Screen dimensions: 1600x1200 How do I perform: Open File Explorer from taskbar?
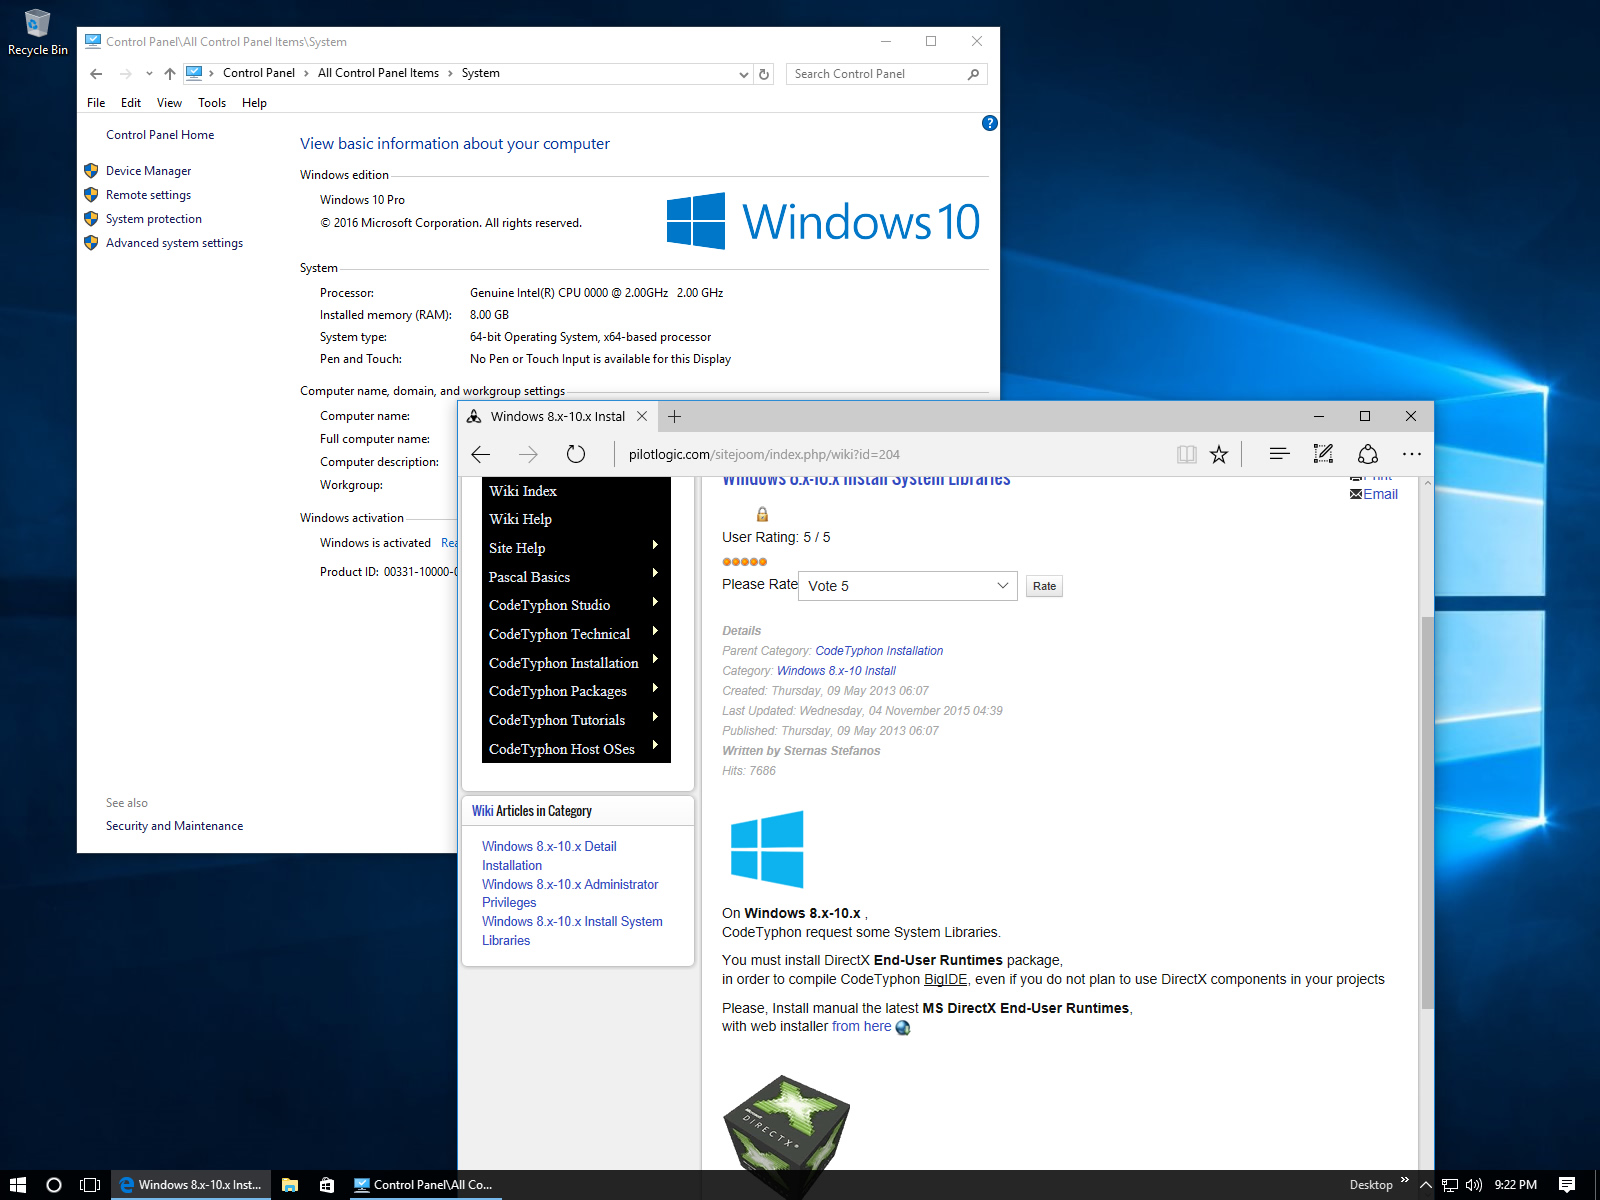(x=290, y=1185)
